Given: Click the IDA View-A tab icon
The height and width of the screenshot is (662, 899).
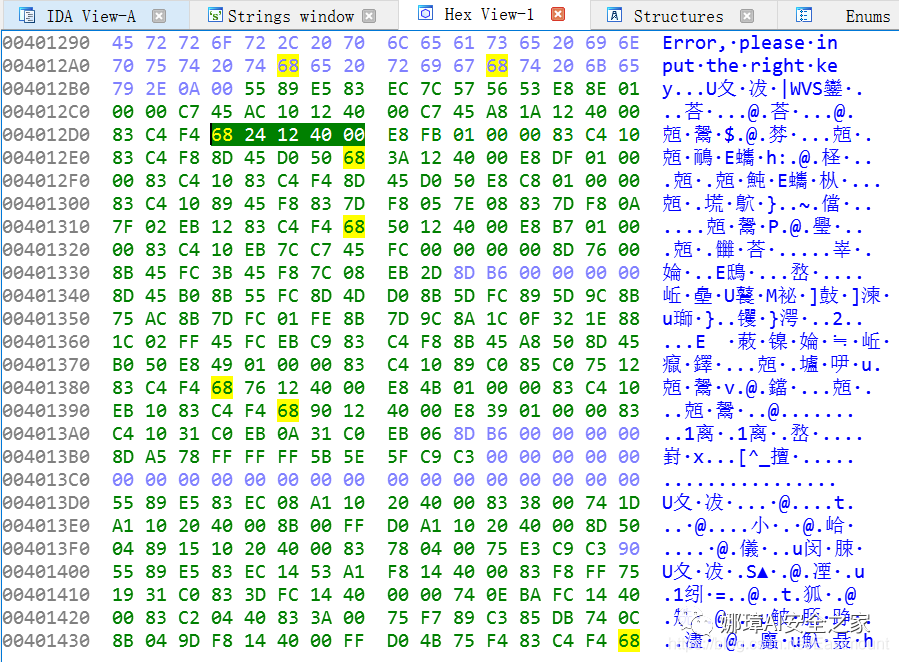Looking at the screenshot, I should coord(26,15).
